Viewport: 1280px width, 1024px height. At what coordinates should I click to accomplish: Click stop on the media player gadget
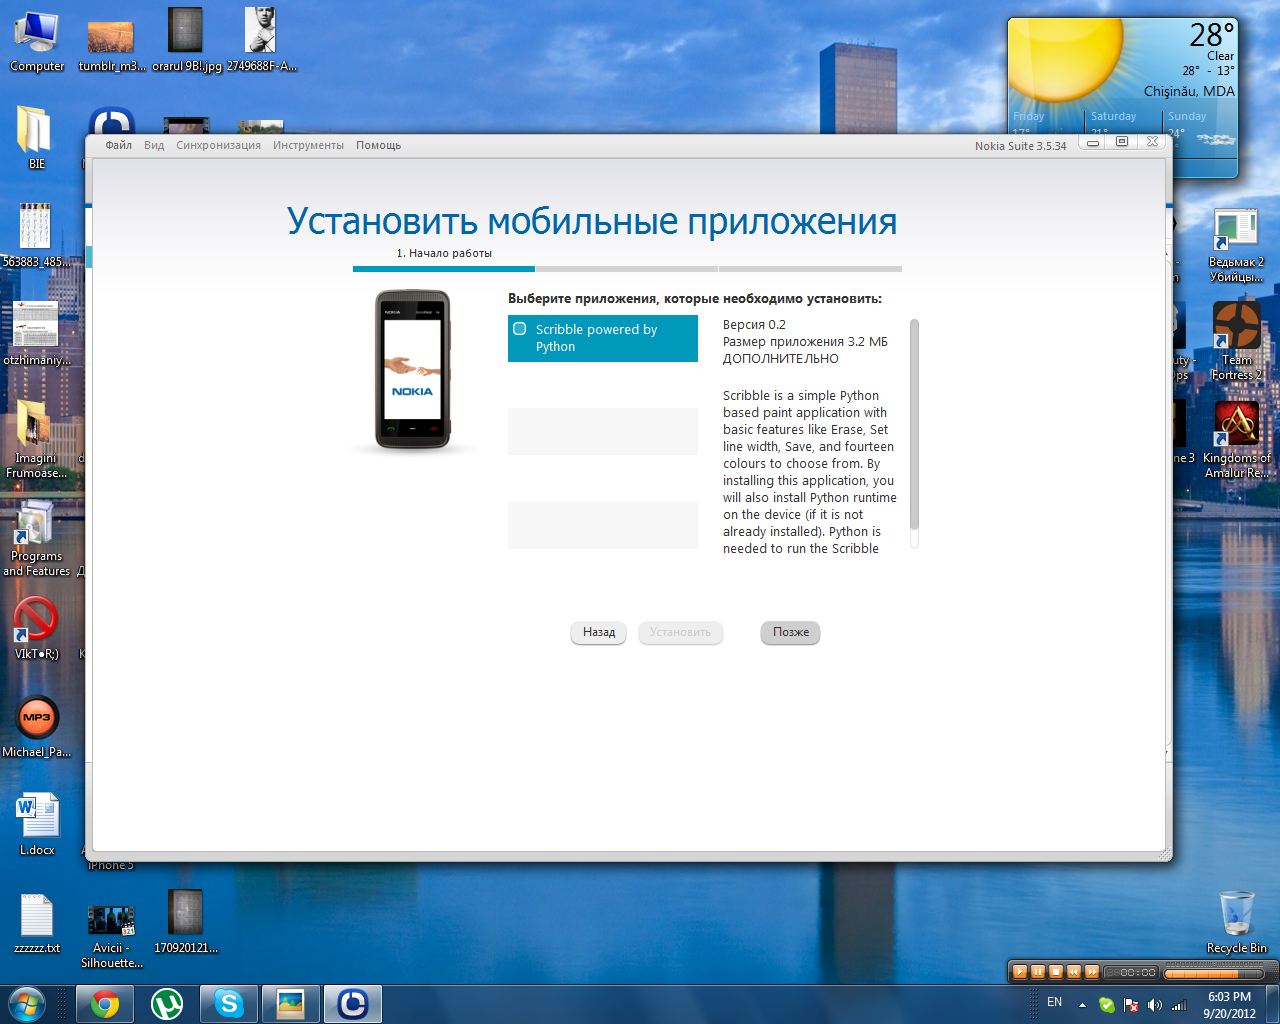pyautogui.click(x=1055, y=971)
